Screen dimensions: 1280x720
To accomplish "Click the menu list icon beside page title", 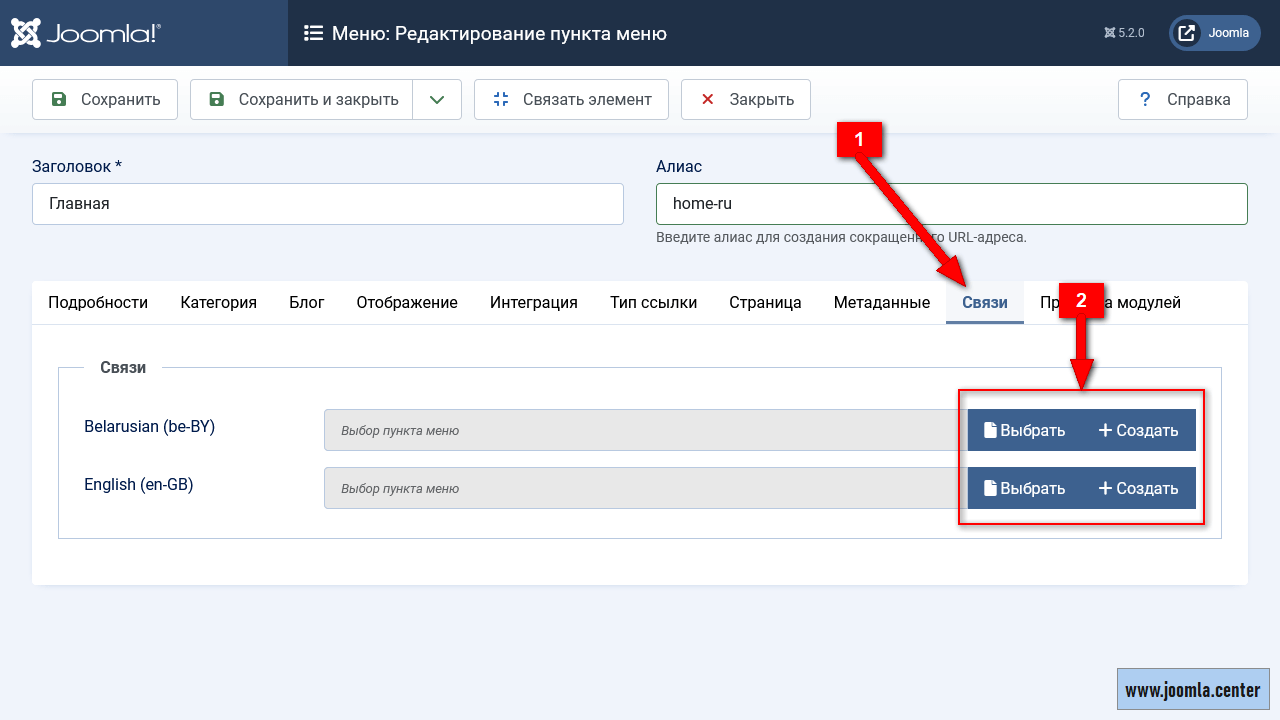I will tap(313, 33).
